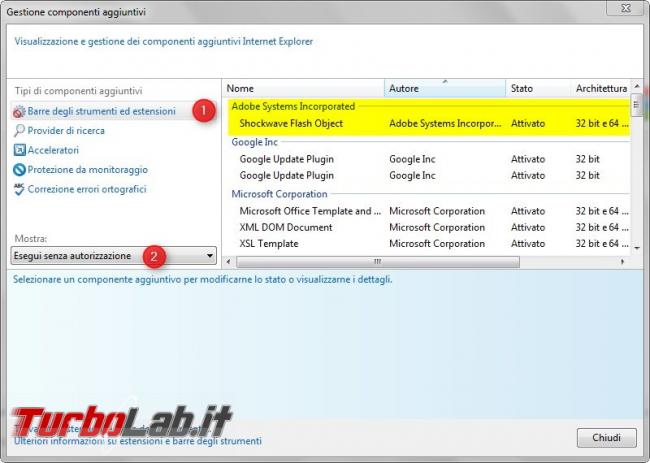
Task: Select Barre degli strumenti ed estensioni
Action: [x=102, y=111]
